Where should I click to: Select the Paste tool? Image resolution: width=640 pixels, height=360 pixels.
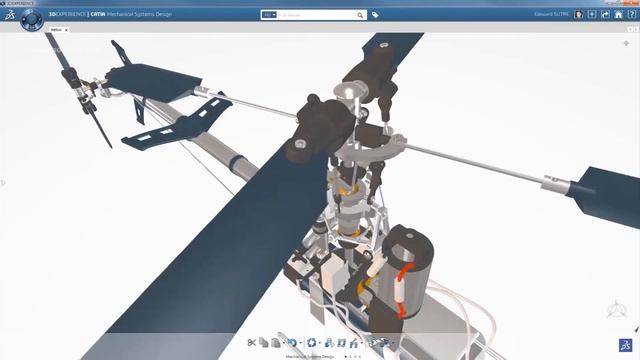[276, 343]
